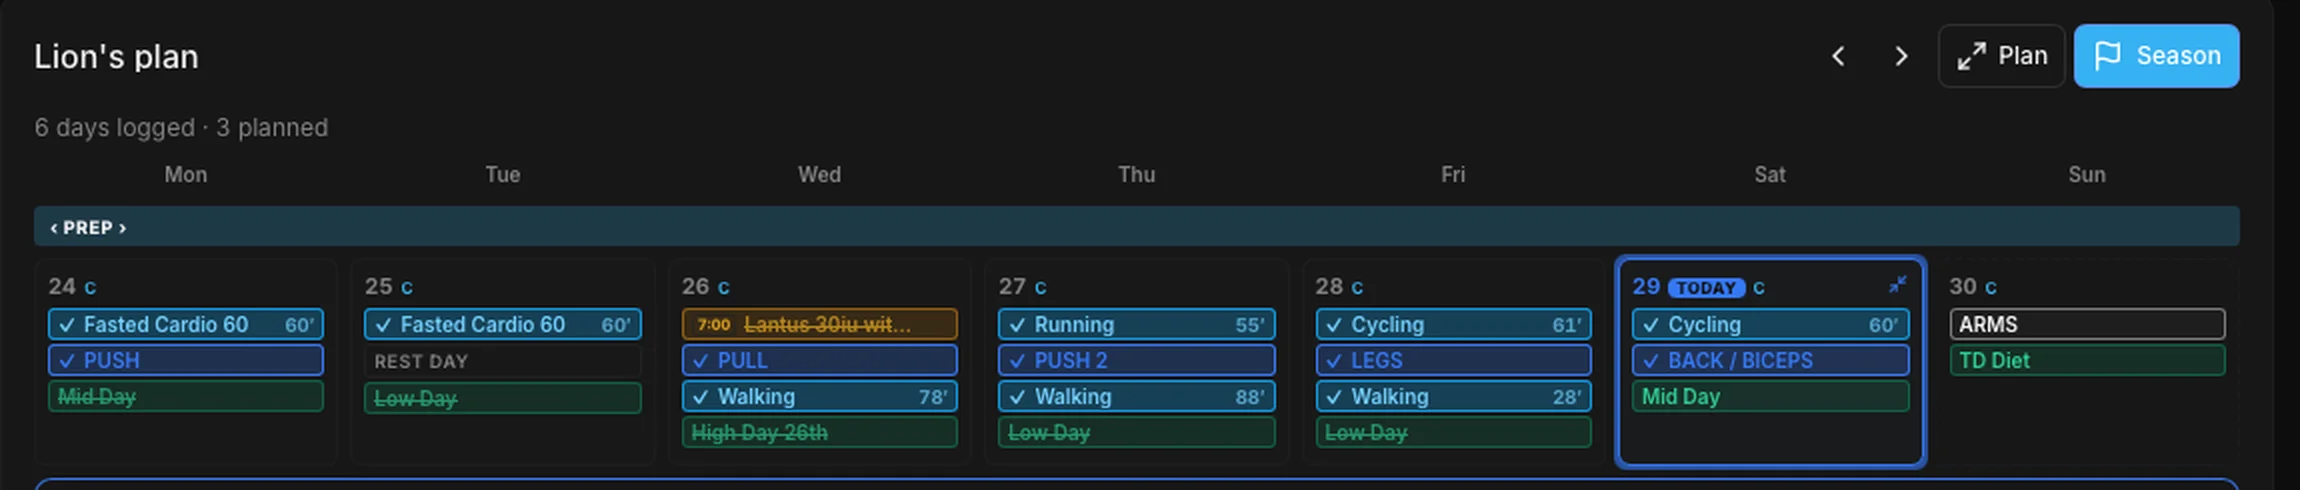Toggle Running 55' checkmark on Thursday
This screenshot has height=490, width=2300.
1018,324
